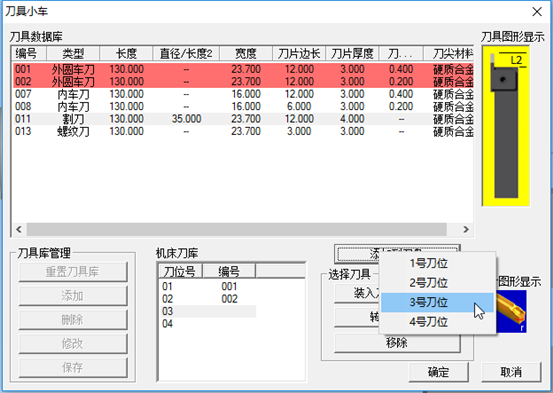Image resolution: width=553 pixels, height=393 pixels.
Task: Pick 3号刀位 menu entry
Action: 437,302
